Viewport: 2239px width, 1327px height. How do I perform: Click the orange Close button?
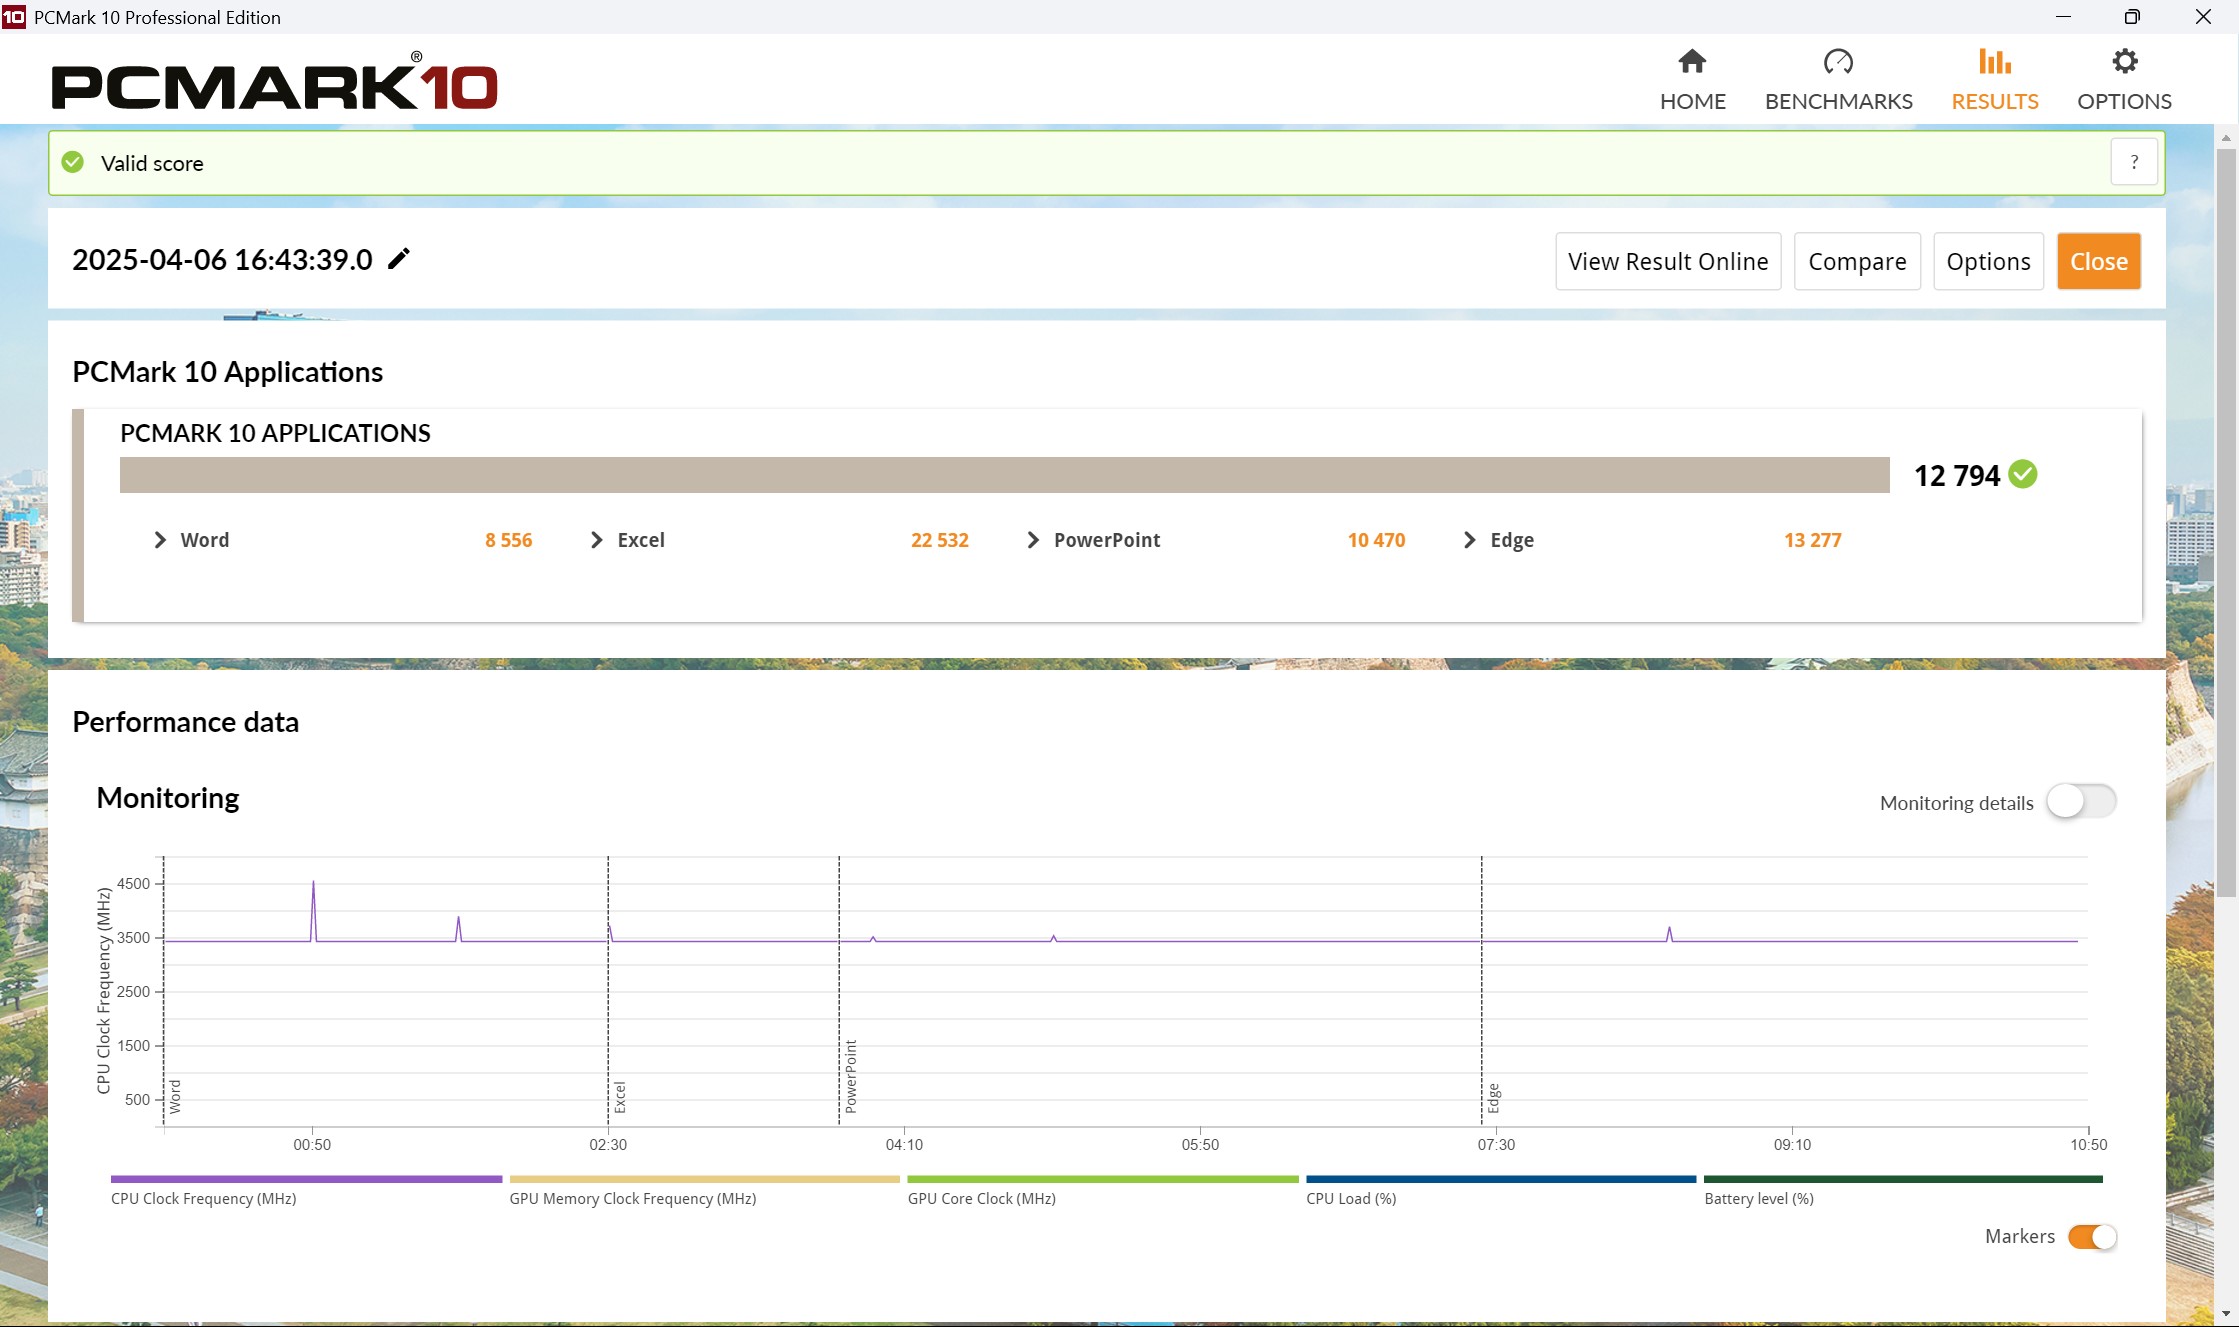(x=2099, y=261)
